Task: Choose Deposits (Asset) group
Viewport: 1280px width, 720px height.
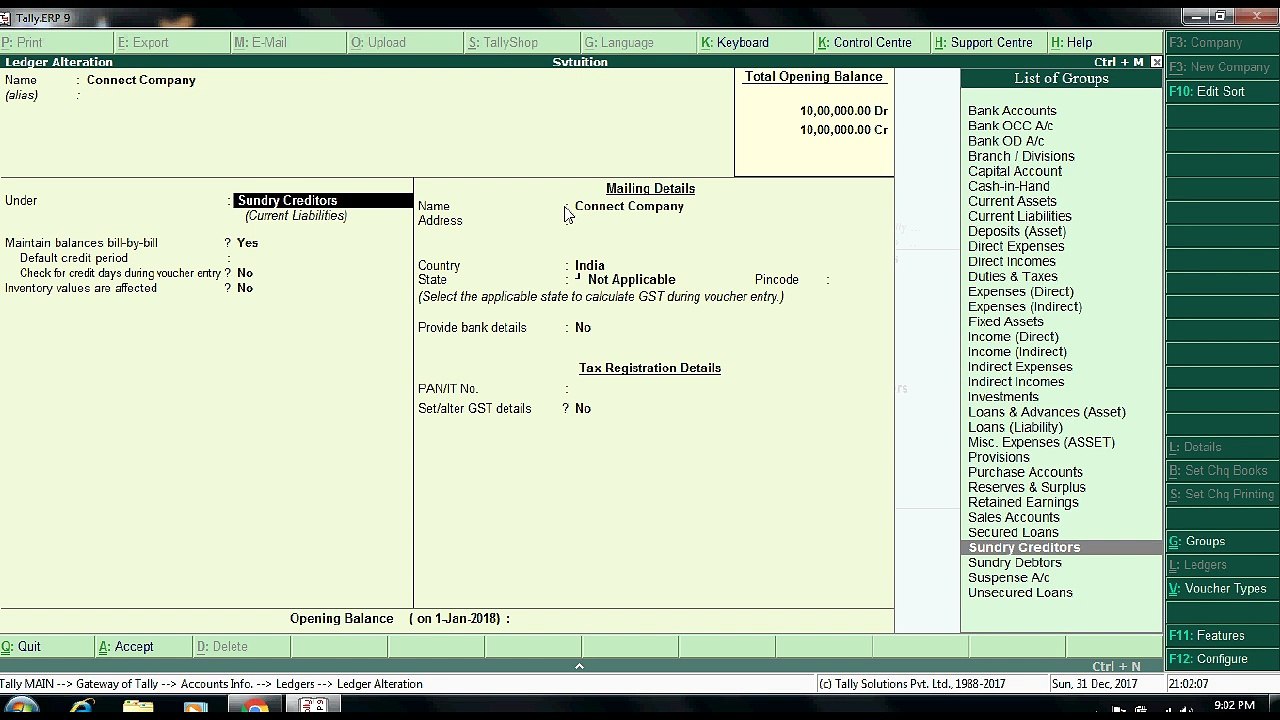Action: [x=1016, y=231]
